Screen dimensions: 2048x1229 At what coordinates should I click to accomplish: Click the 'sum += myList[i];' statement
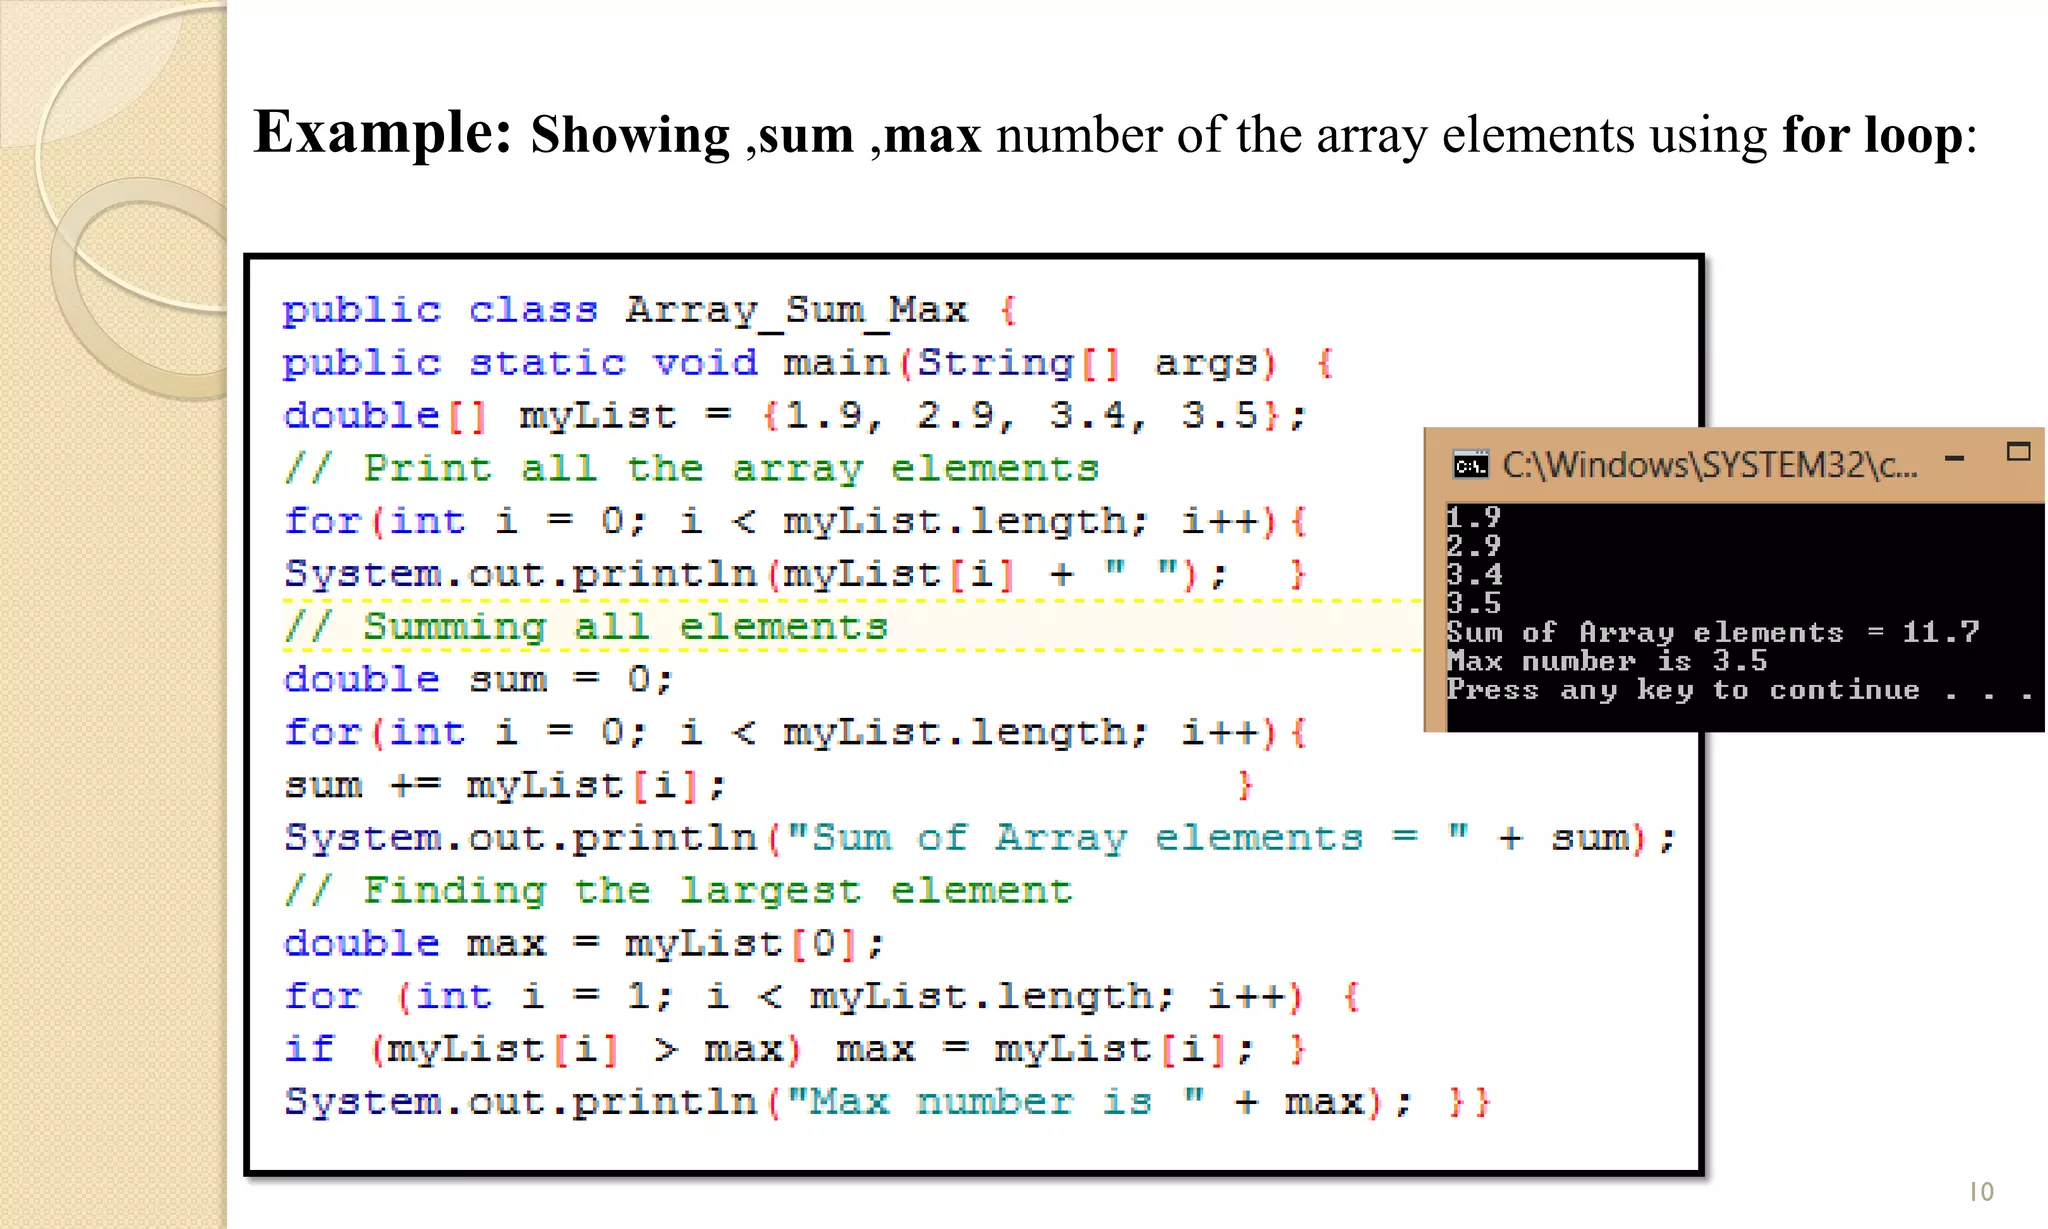pos(505,786)
